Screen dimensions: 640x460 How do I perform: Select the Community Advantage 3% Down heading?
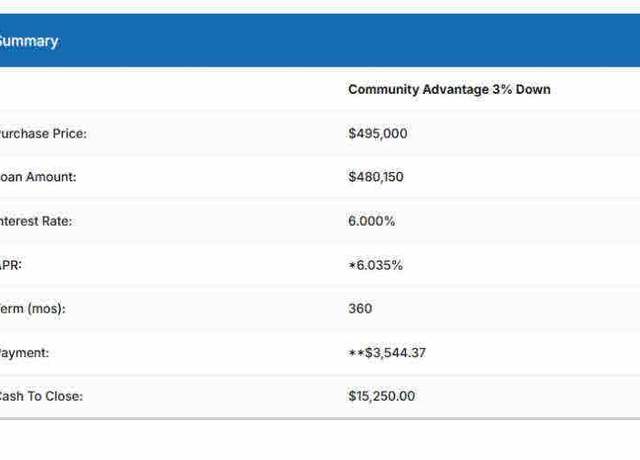449,89
